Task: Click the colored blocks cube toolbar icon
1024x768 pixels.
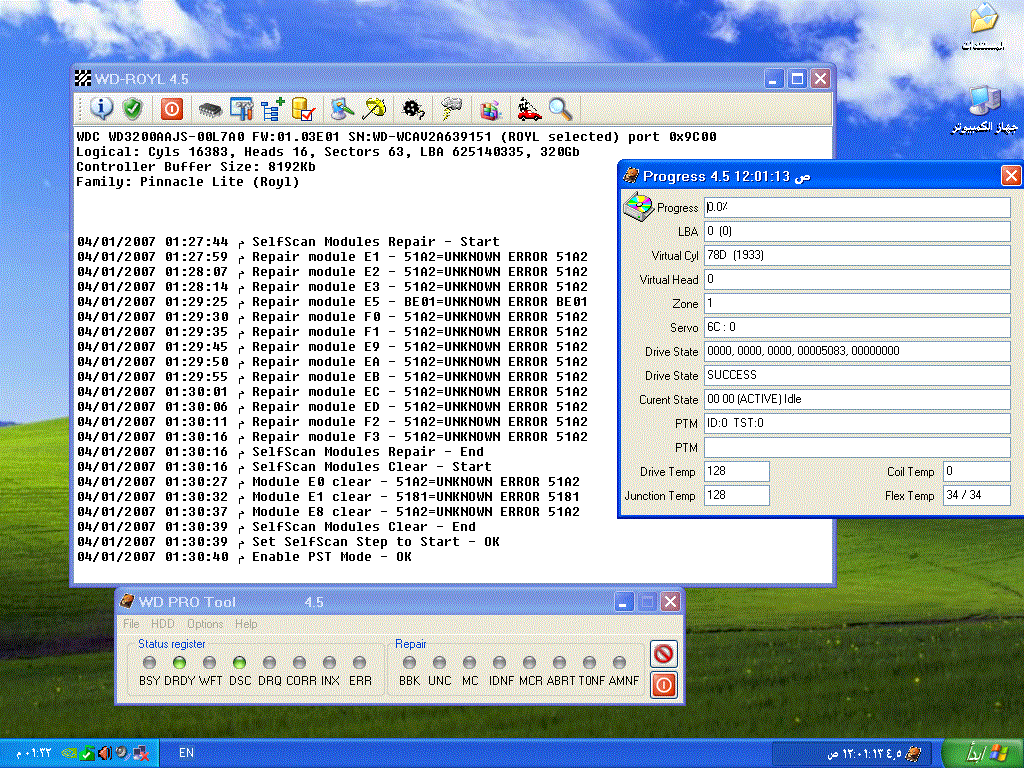Action: pos(490,109)
